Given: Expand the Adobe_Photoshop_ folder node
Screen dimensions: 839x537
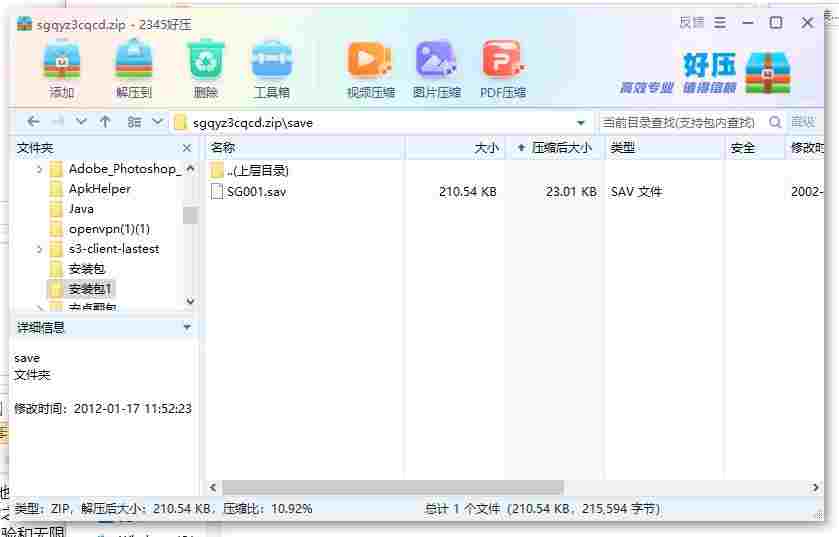Looking at the screenshot, I should [39, 169].
